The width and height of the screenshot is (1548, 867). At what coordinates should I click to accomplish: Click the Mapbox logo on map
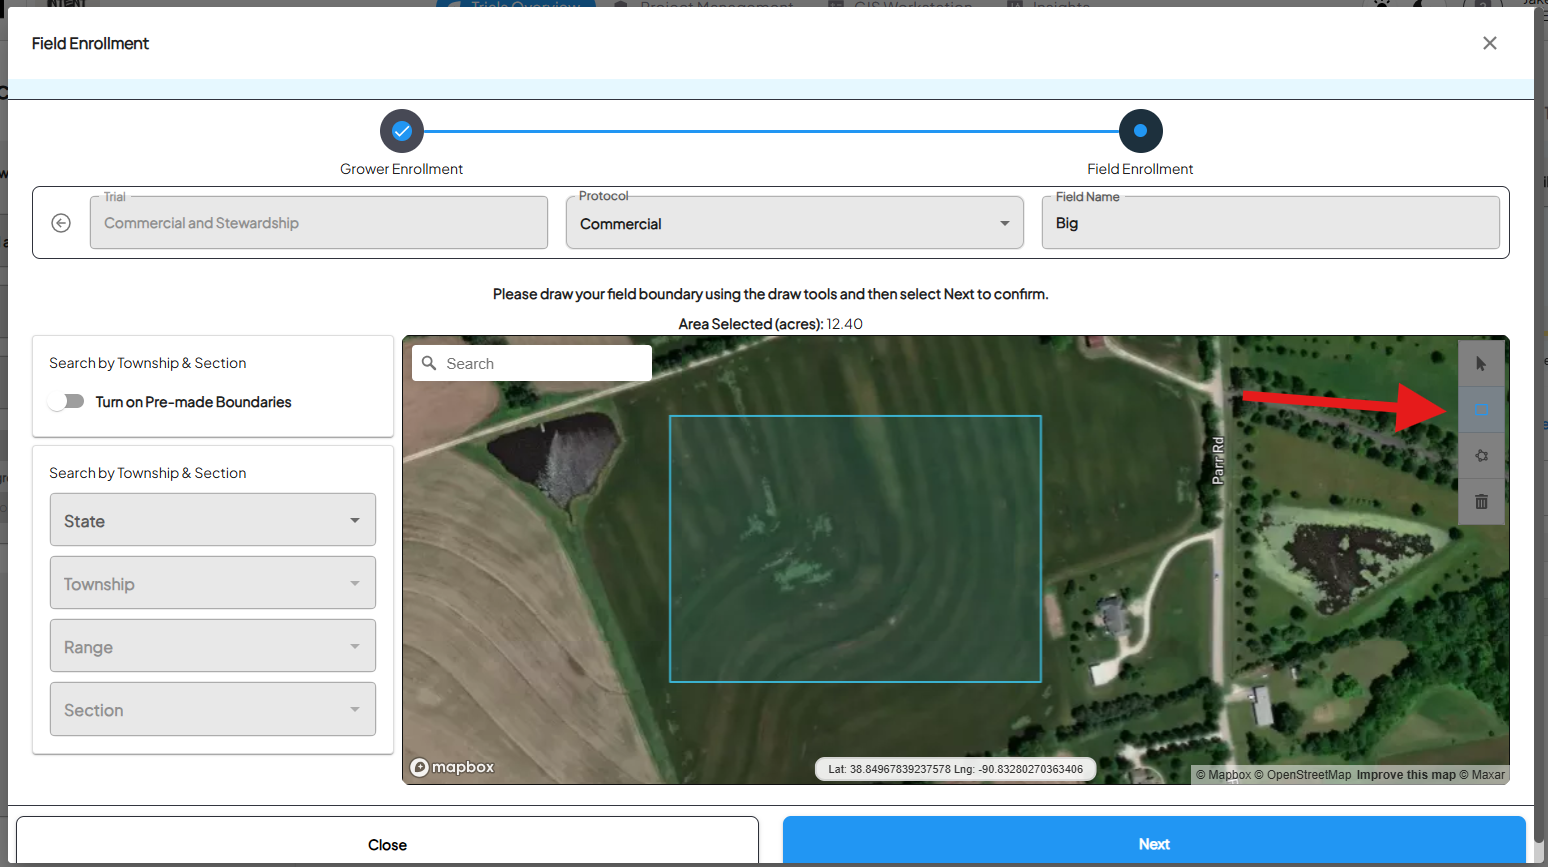(x=453, y=767)
